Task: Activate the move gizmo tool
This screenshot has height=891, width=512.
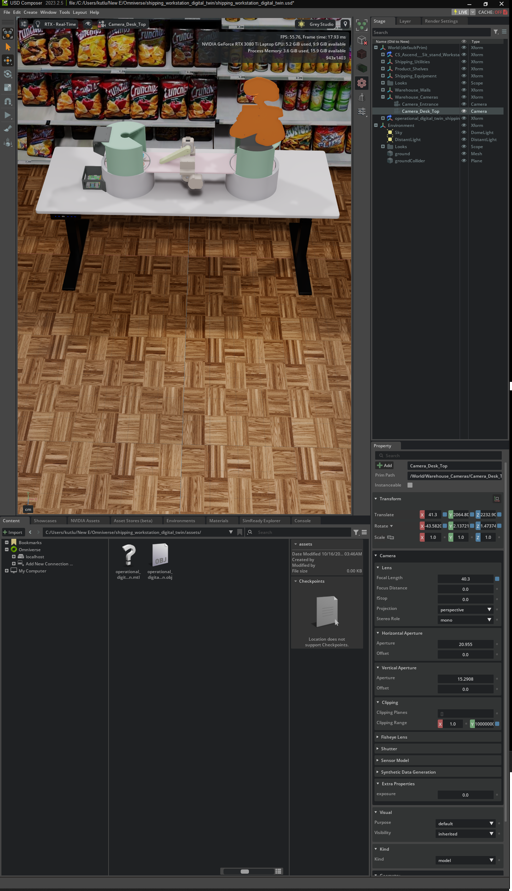Action: click(7, 60)
